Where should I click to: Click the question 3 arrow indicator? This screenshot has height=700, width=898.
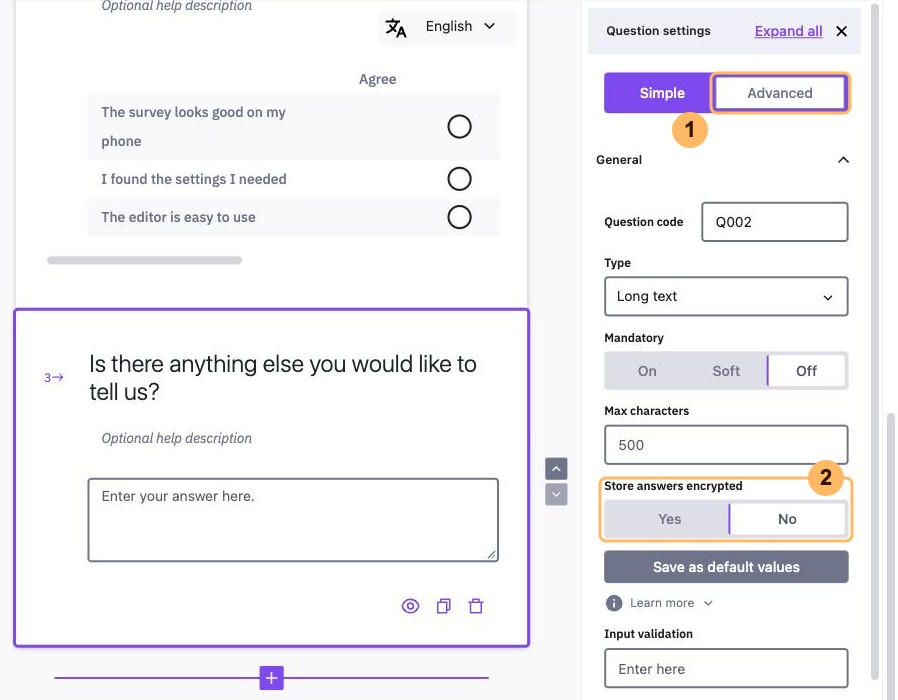pos(54,377)
